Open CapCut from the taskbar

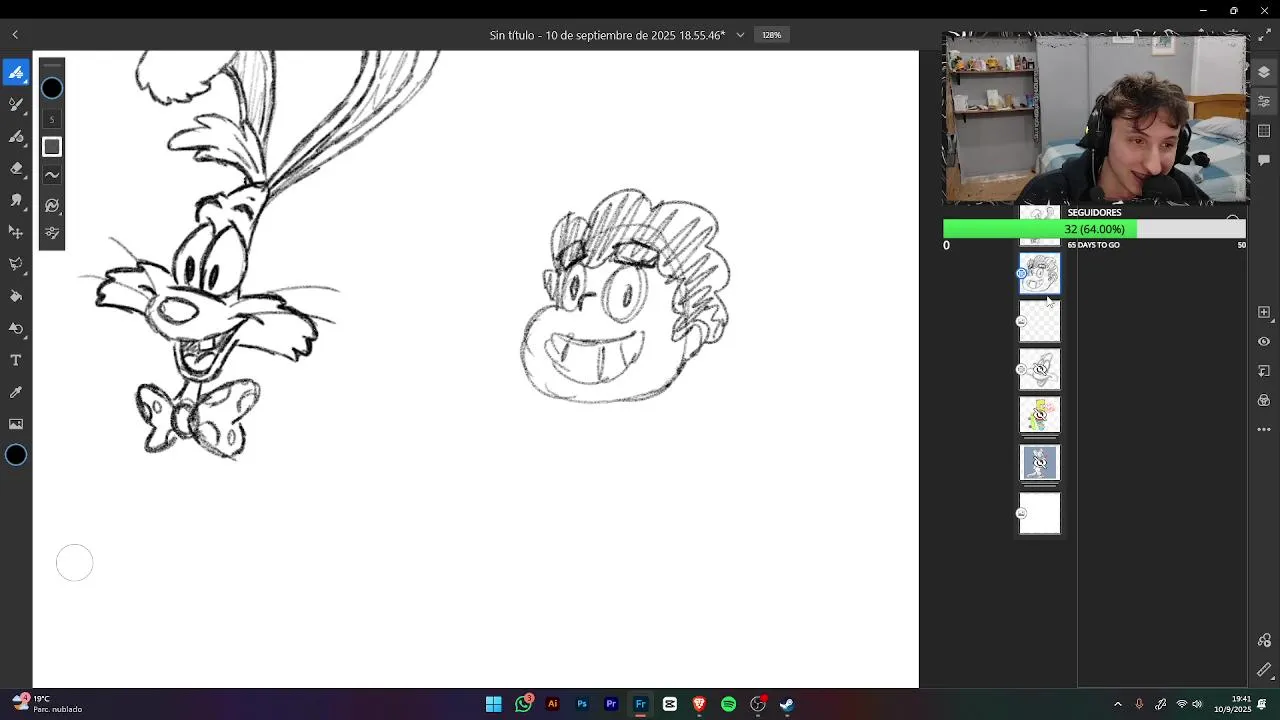(670, 704)
